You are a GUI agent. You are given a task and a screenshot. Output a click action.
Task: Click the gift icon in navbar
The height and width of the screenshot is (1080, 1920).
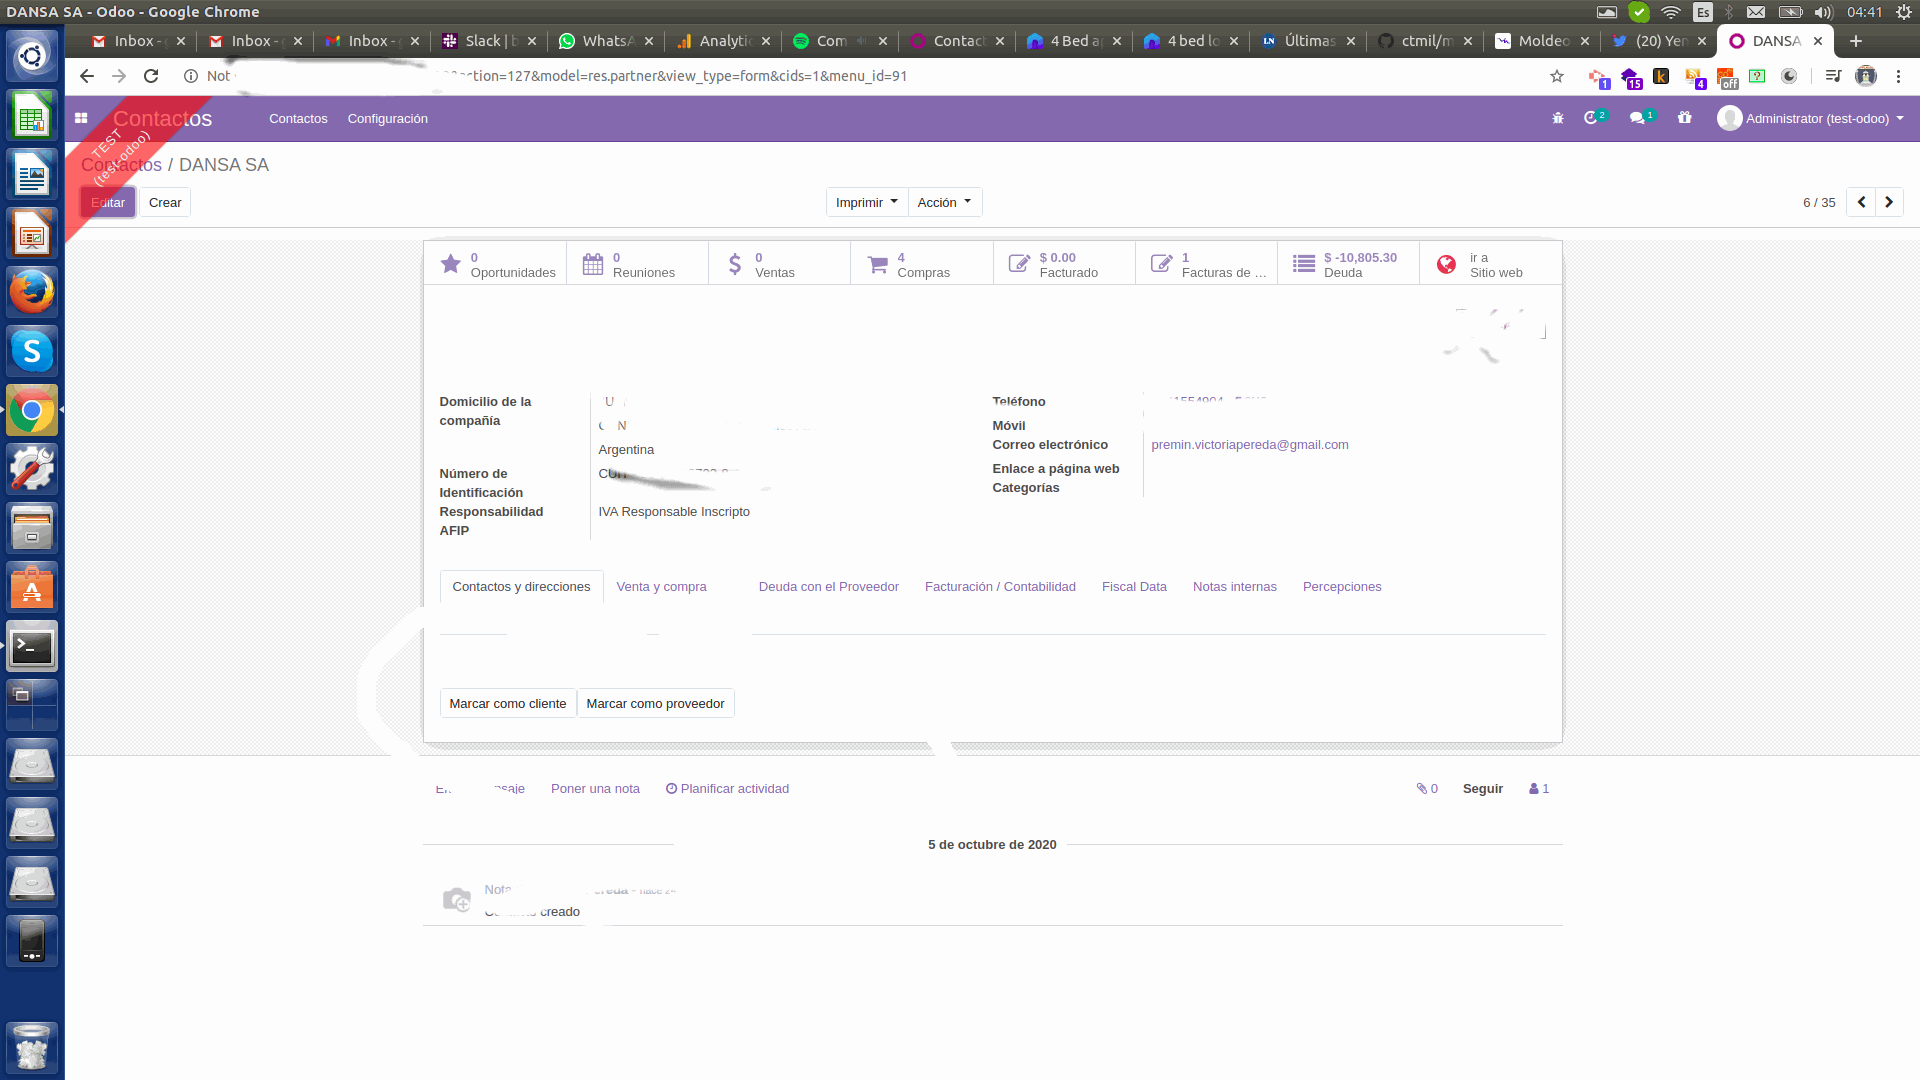[1685, 118]
